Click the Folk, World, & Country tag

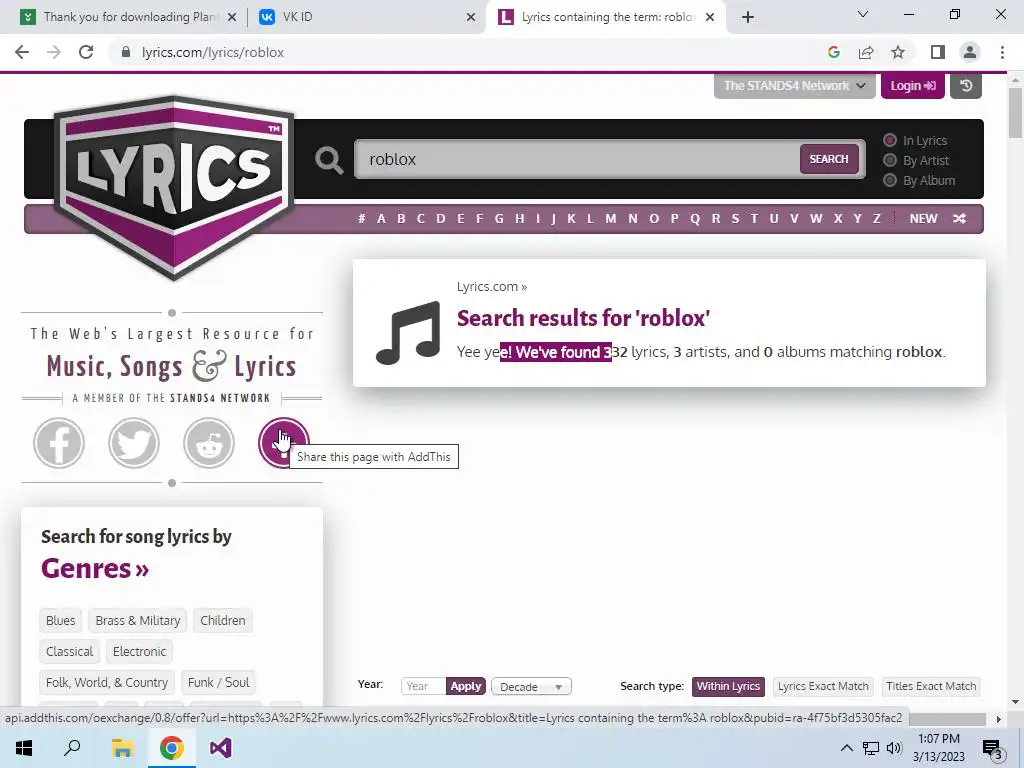[106, 682]
